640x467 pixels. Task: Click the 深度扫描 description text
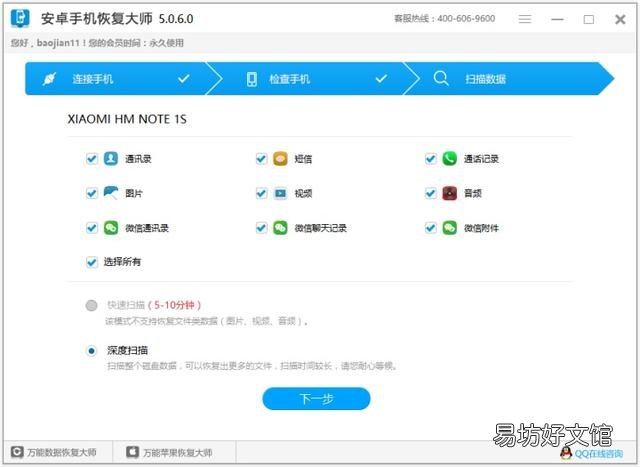[252, 366]
